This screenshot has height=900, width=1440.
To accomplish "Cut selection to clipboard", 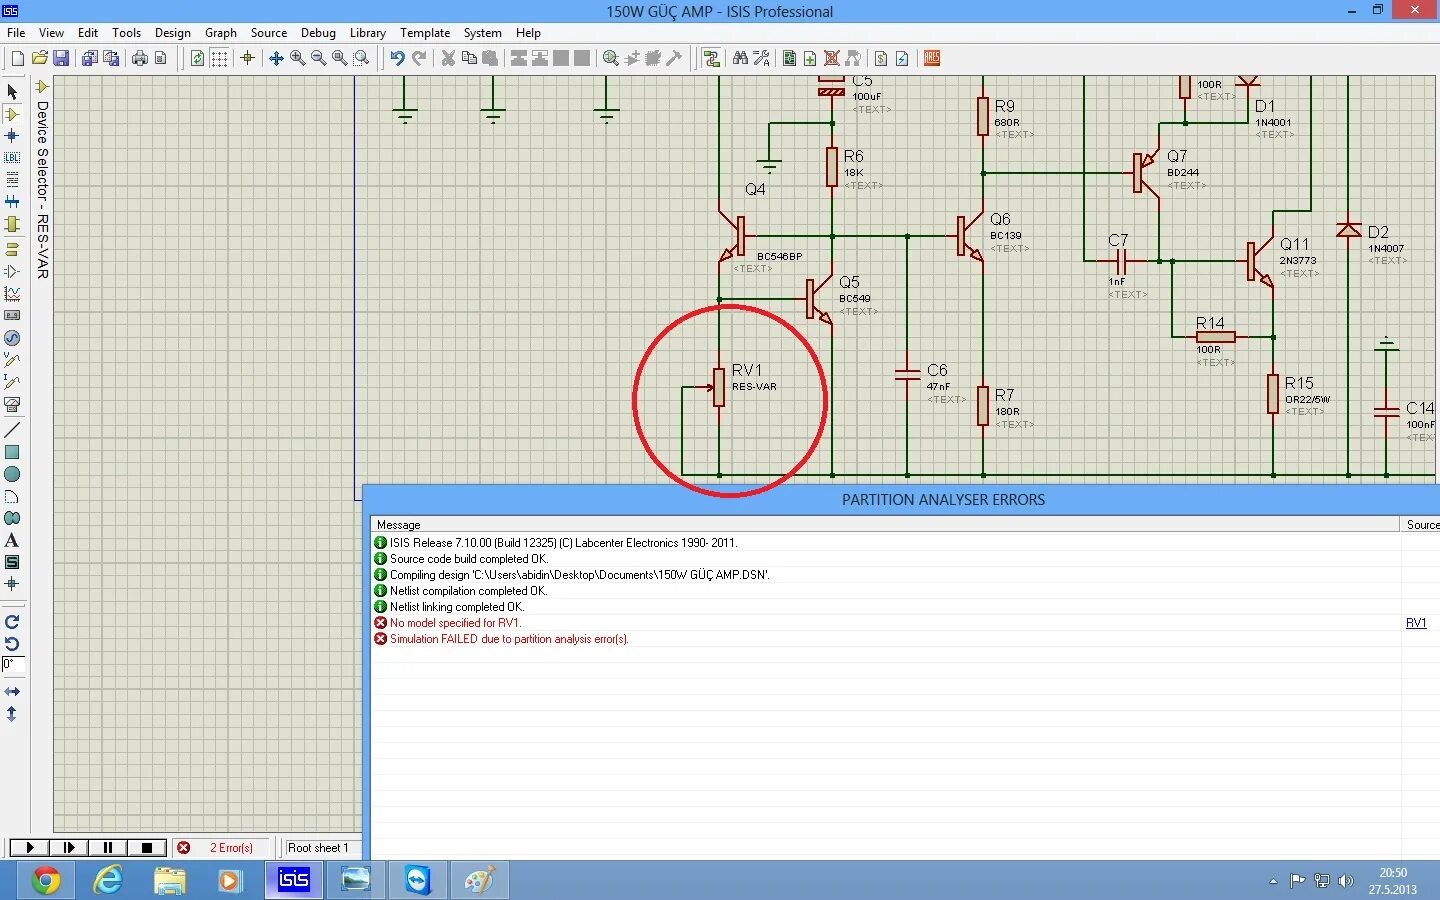I will point(448,59).
